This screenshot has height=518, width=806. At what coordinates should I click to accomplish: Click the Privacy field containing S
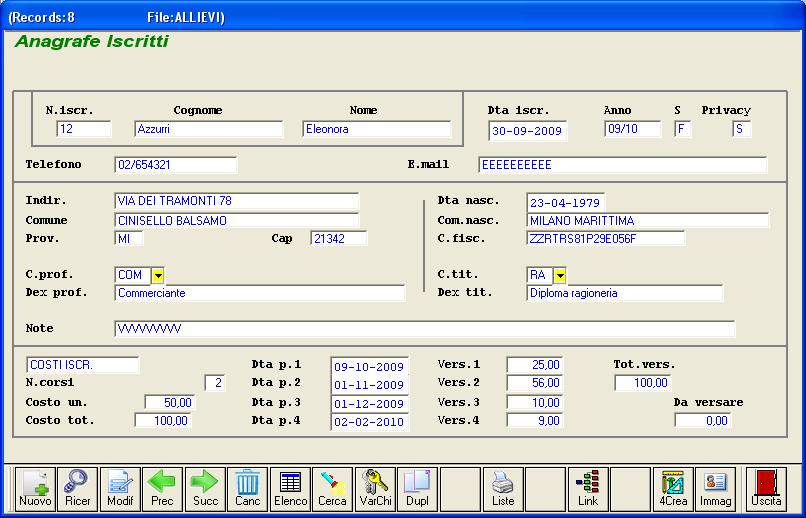(x=742, y=129)
